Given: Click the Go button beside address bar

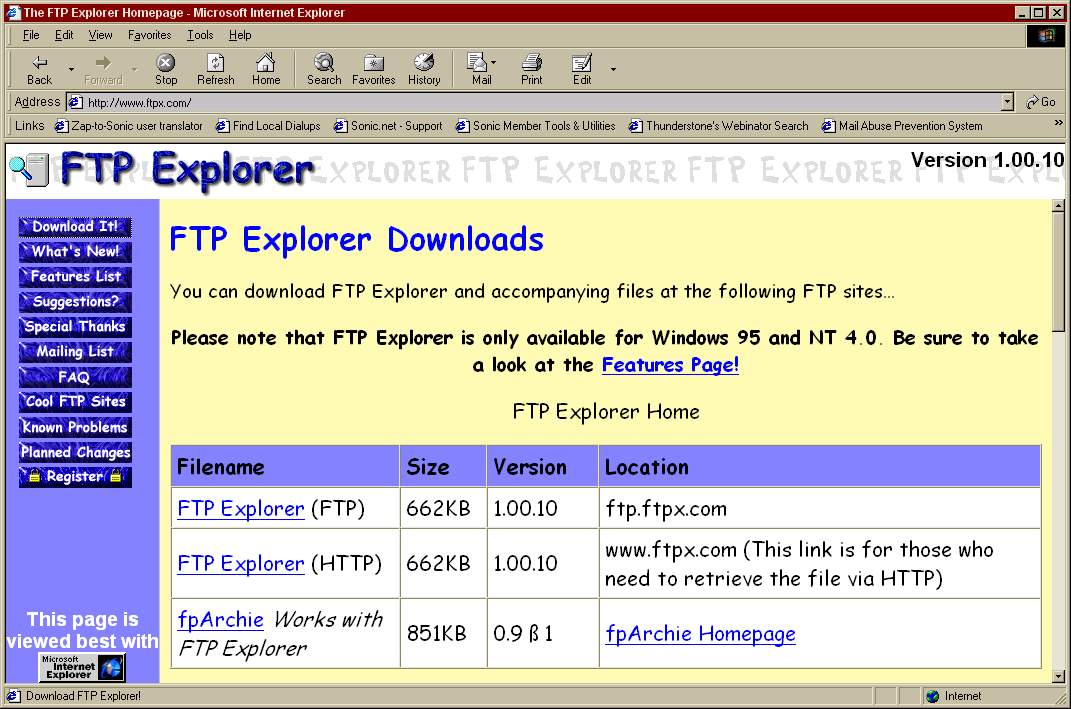Looking at the screenshot, I should [x=1041, y=102].
